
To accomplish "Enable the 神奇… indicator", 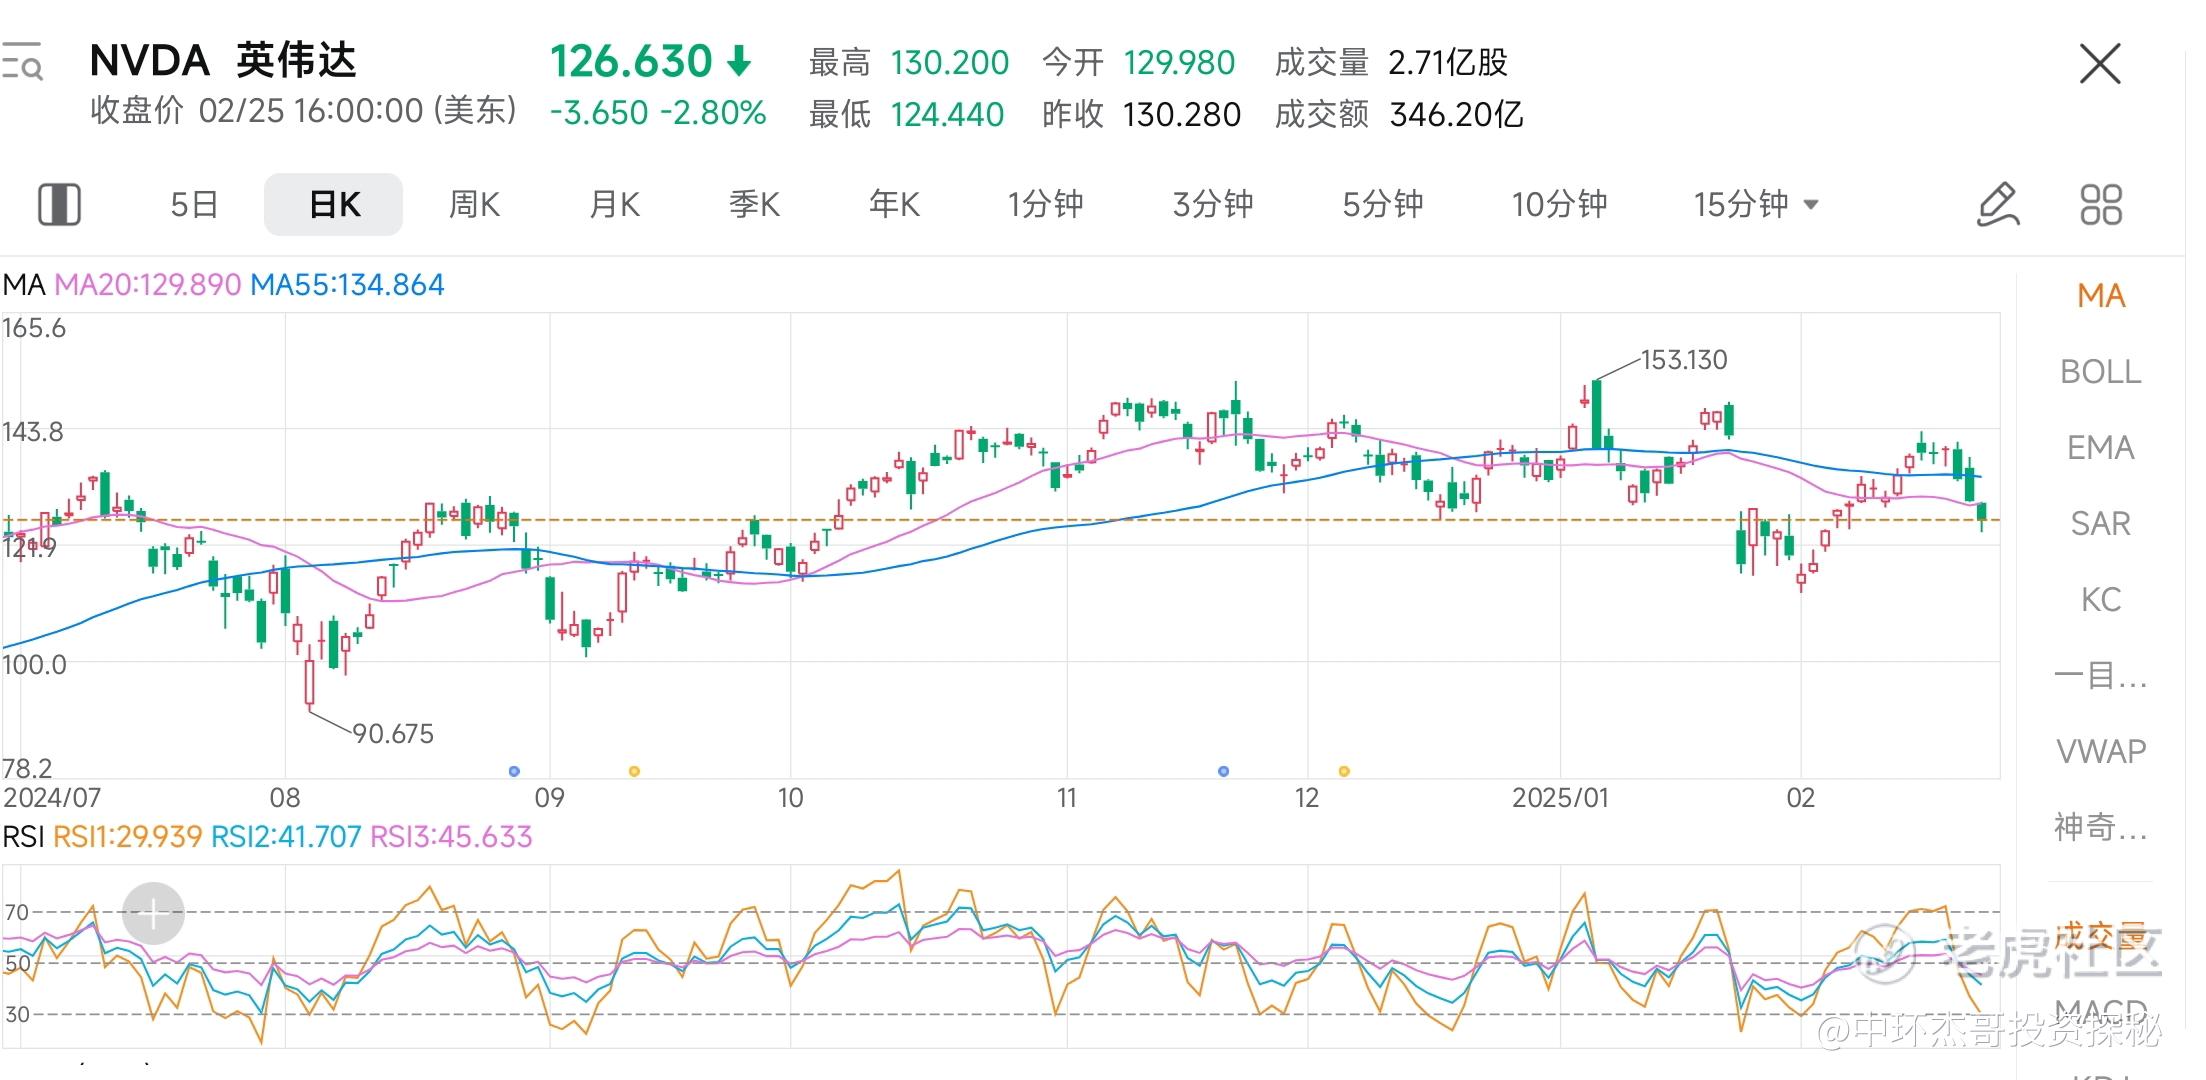I will click(x=2100, y=827).
